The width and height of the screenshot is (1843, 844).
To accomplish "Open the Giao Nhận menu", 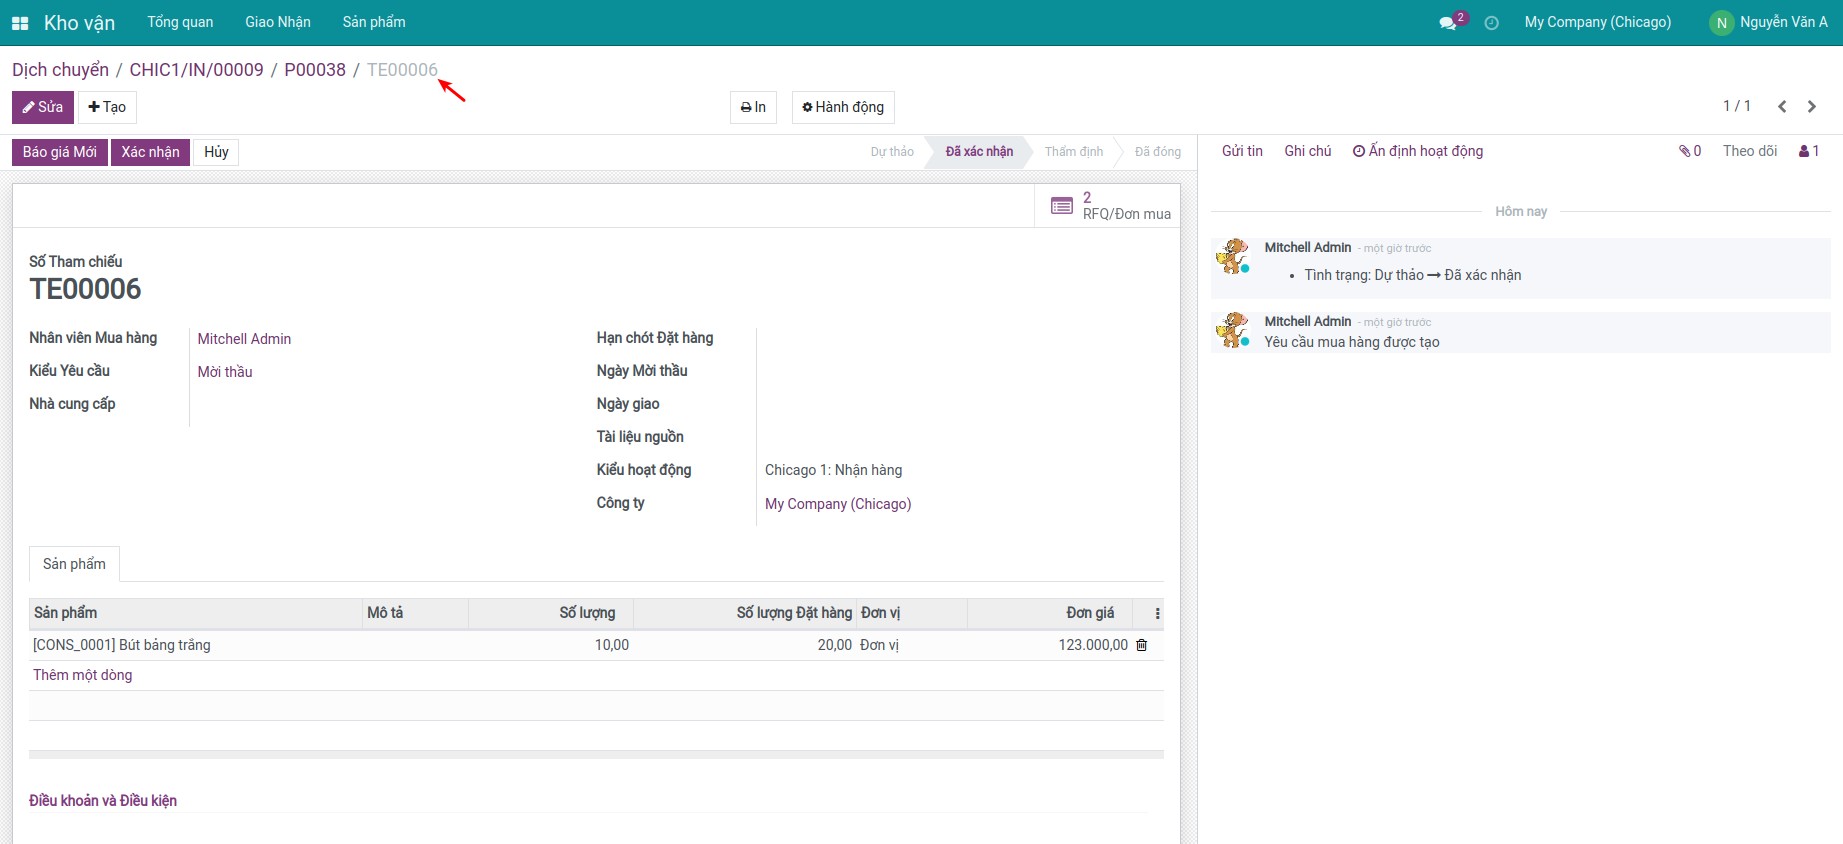I will click(278, 22).
